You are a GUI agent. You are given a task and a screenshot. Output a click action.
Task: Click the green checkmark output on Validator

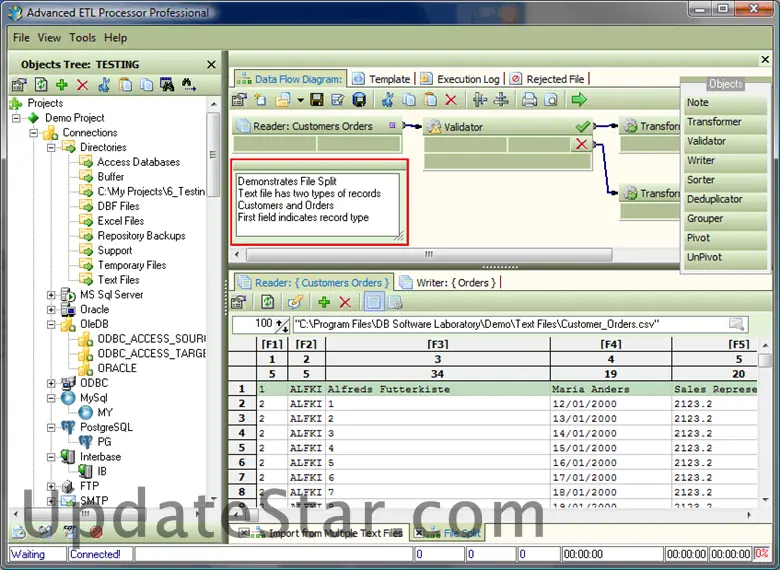pyautogui.click(x=583, y=126)
